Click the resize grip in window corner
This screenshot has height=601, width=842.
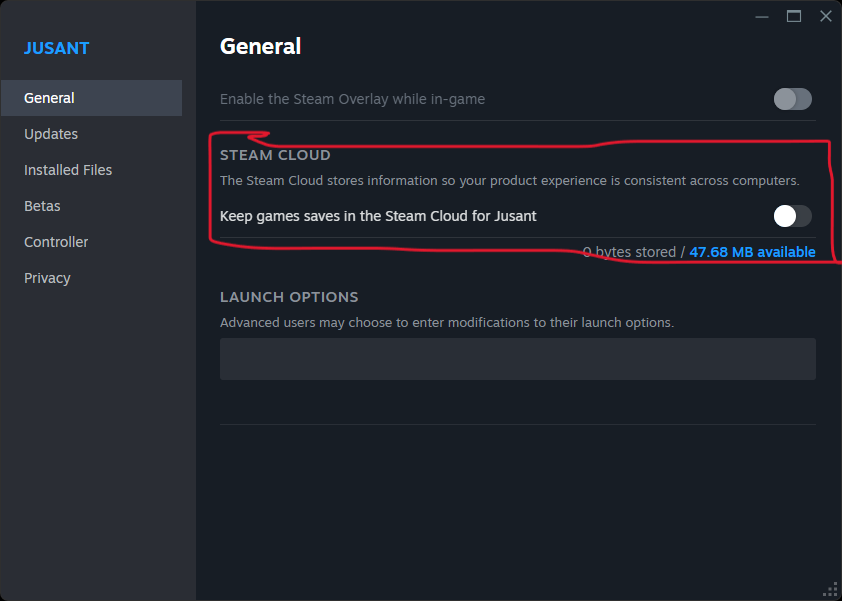pyautogui.click(x=830, y=589)
